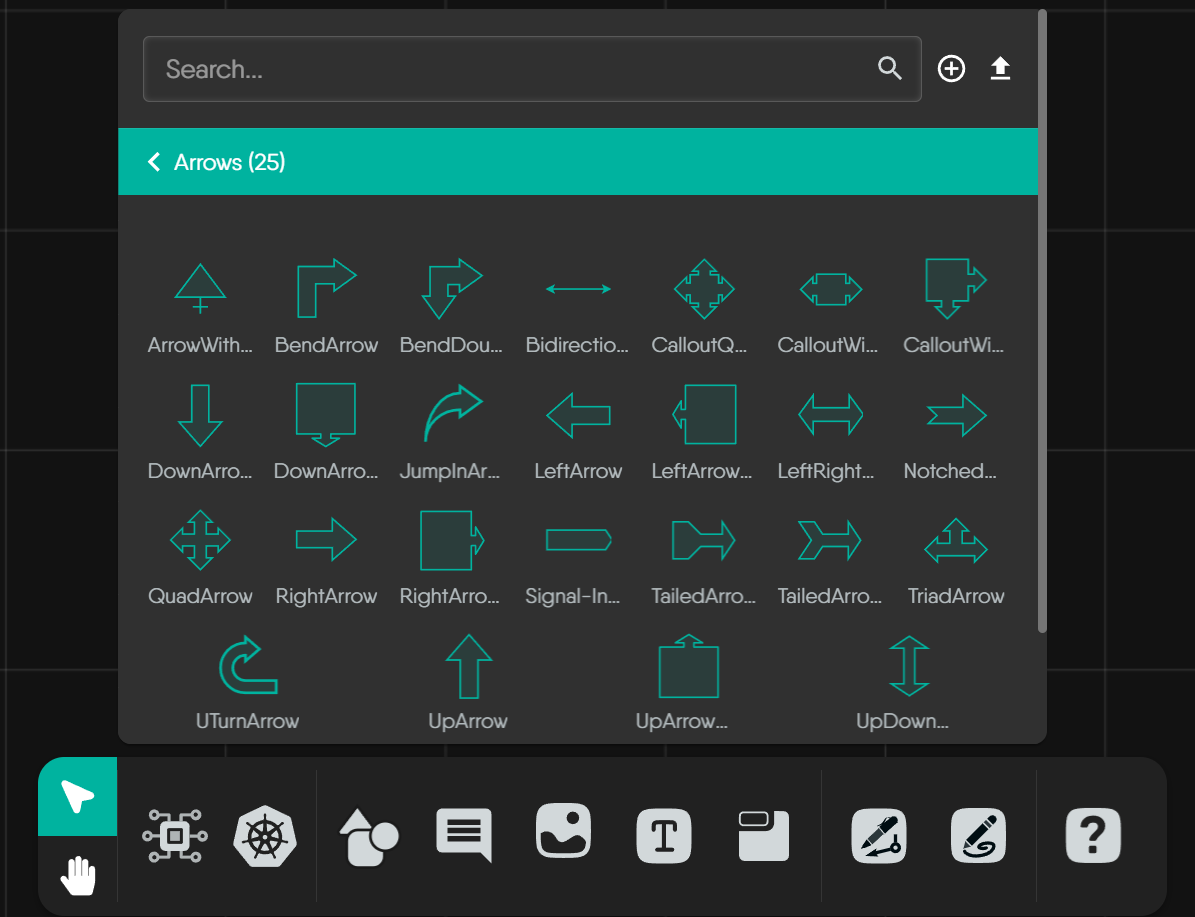Select the basic shapes tool

coord(368,837)
